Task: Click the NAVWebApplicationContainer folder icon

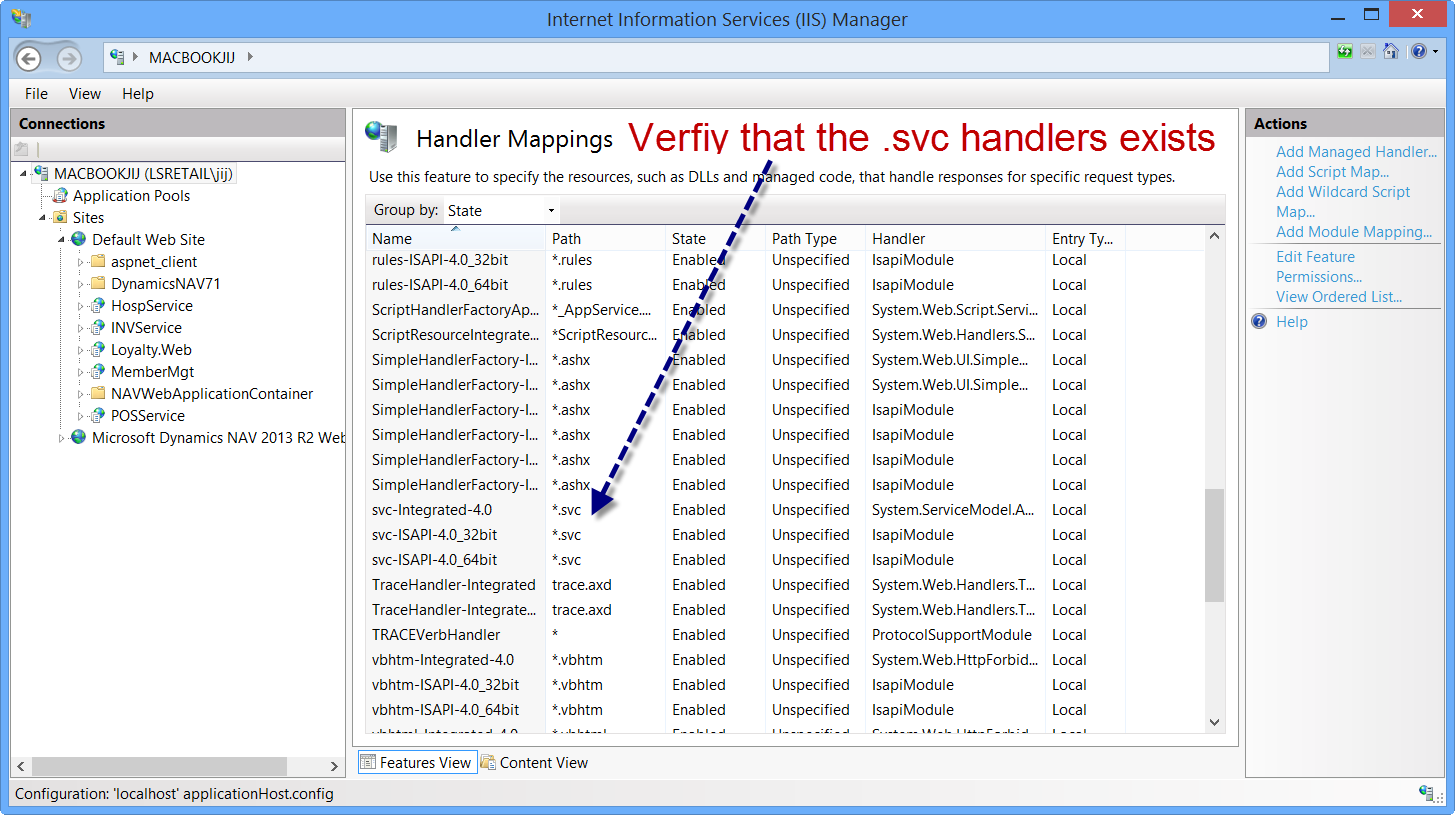Action: point(98,394)
